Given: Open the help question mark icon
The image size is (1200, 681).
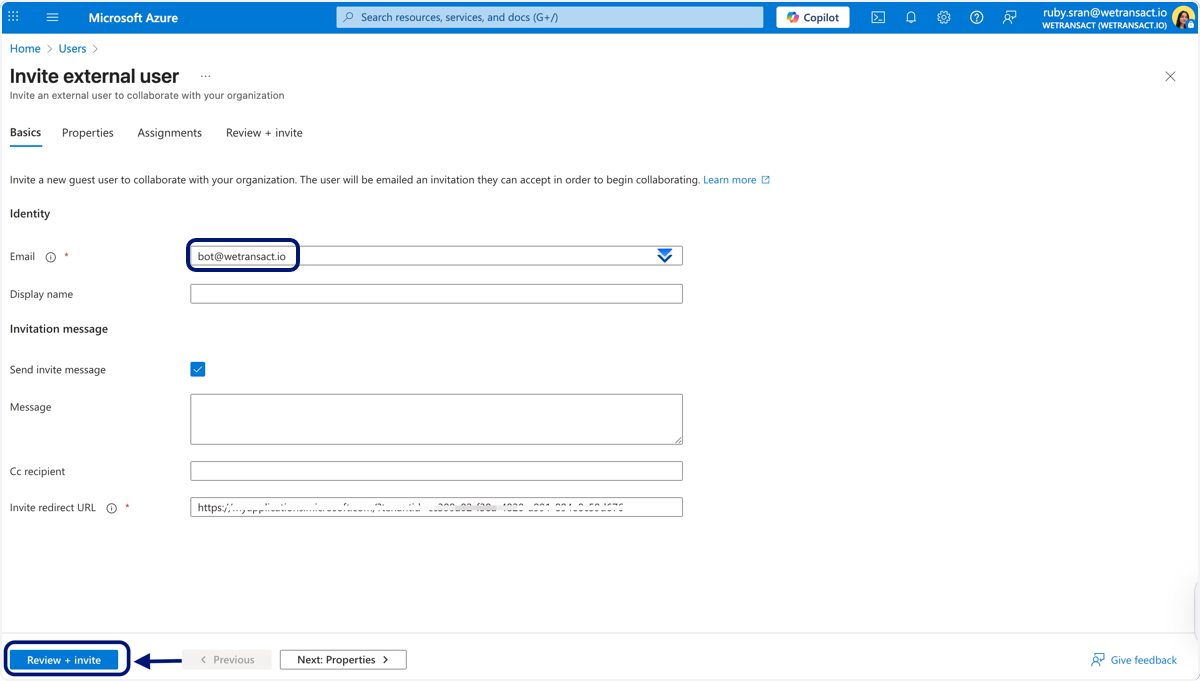Looking at the screenshot, I should [x=977, y=17].
